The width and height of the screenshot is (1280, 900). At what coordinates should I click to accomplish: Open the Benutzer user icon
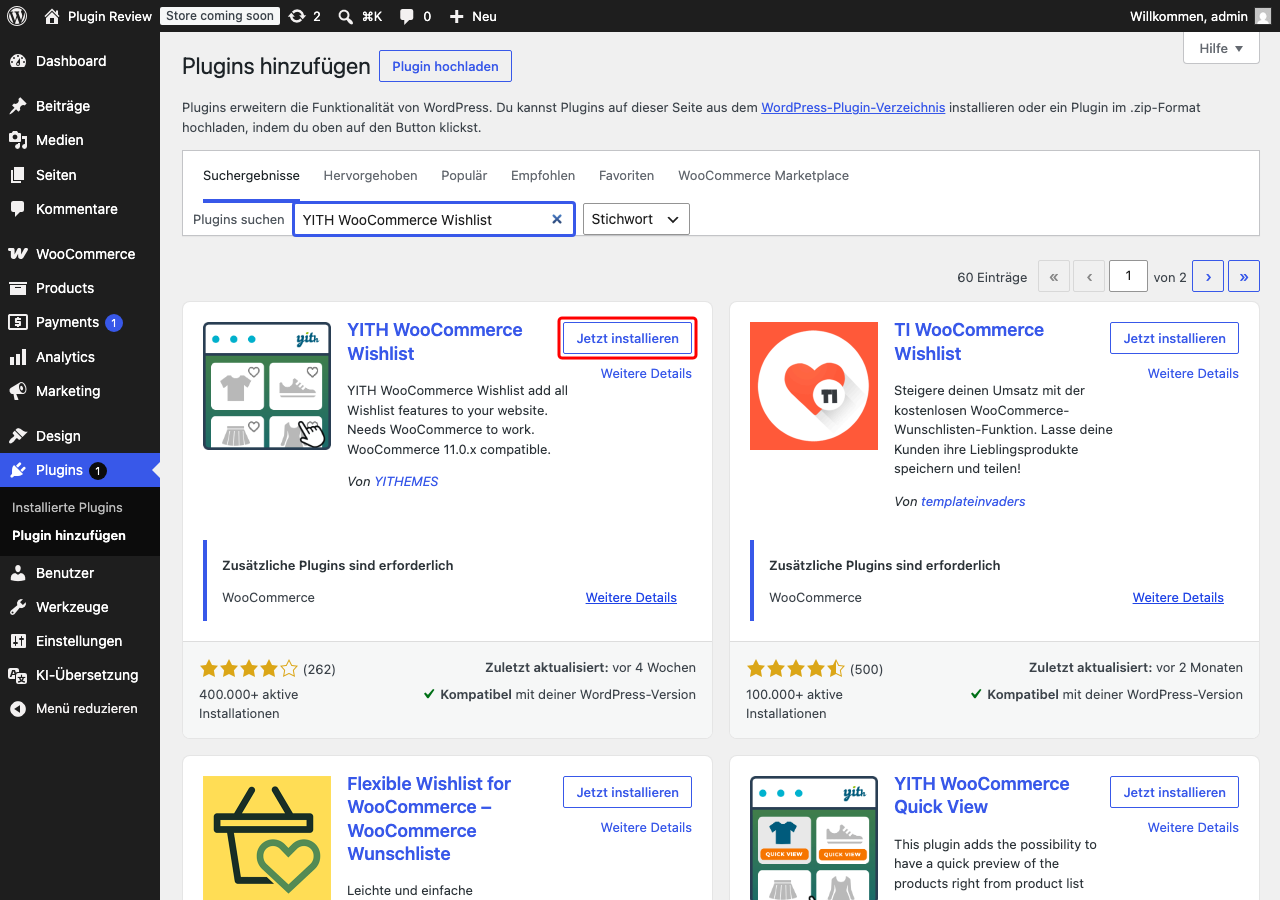click(18, 573)
